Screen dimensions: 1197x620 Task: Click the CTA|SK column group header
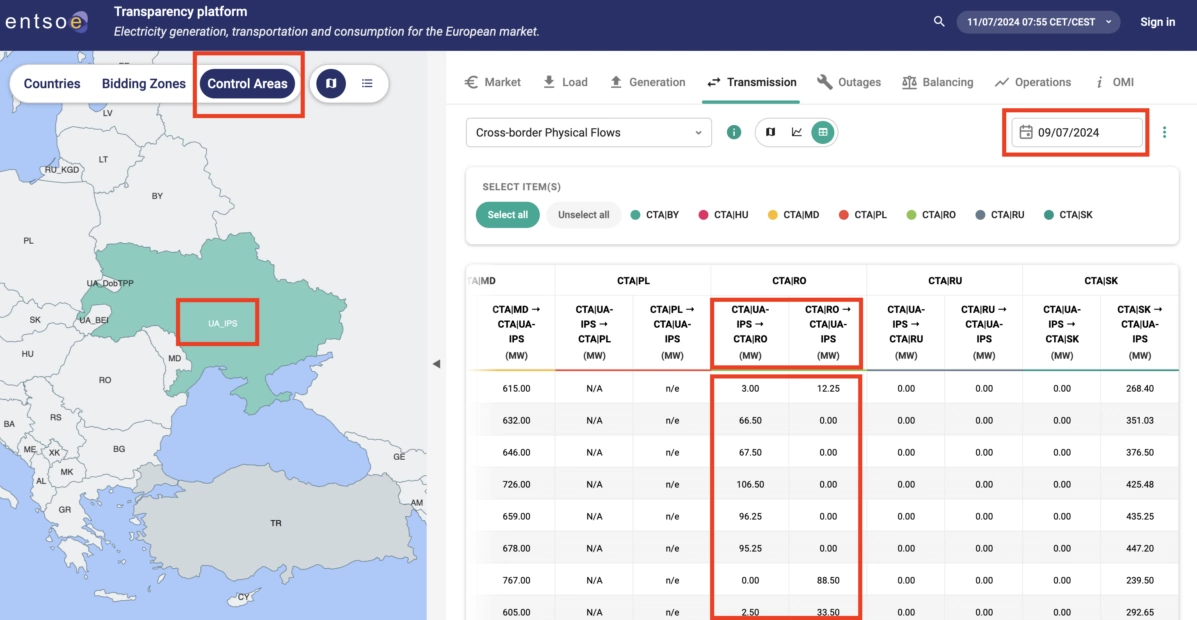pos(1100,281)
